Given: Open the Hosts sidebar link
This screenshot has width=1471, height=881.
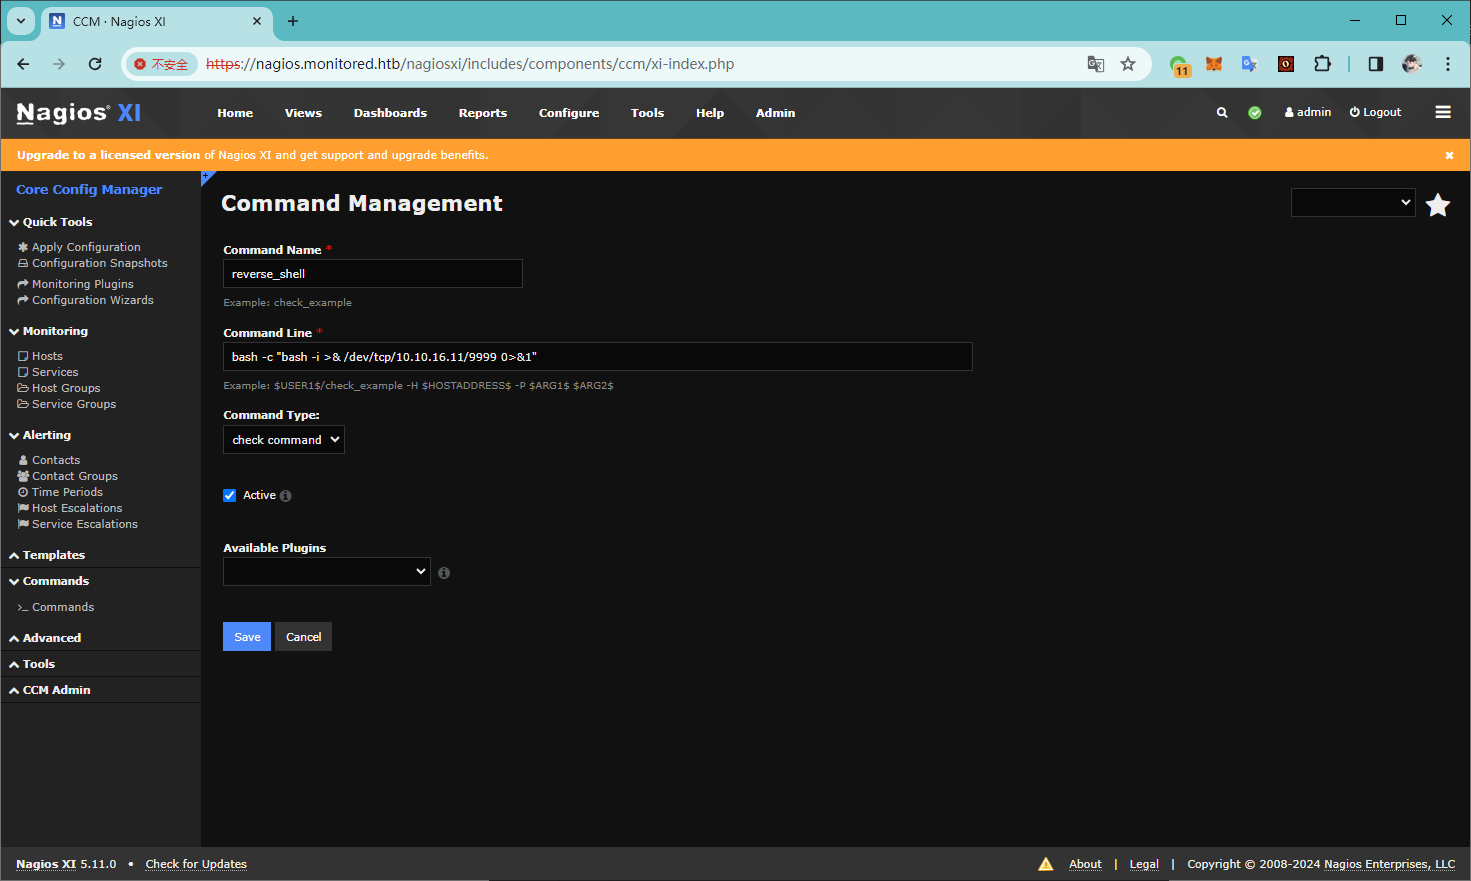Looking at the screenshot, I should click(x=47, y=356).
